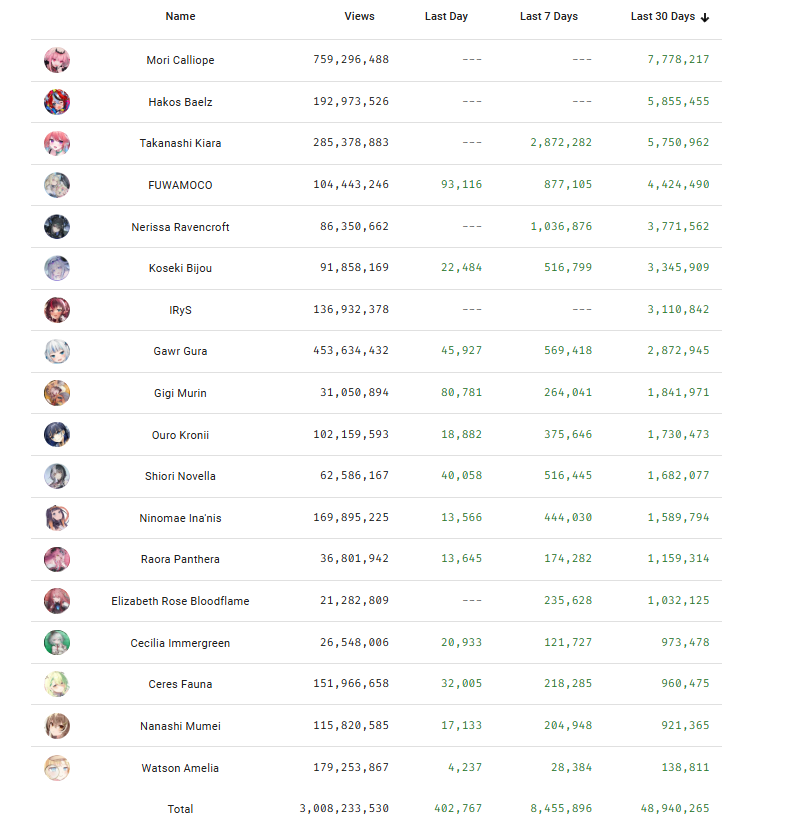Open the Koseki Bijou name link
Screen dimensions: 800x839
point(180,268)
